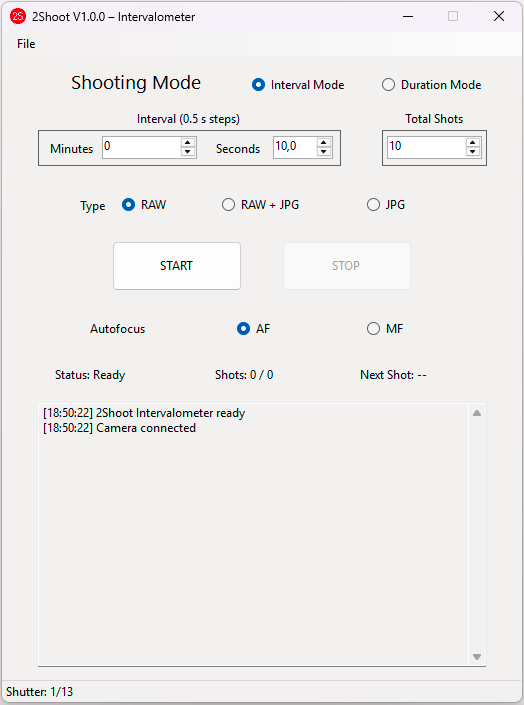Click the log scroll up arrow

[x=477, y=413]
